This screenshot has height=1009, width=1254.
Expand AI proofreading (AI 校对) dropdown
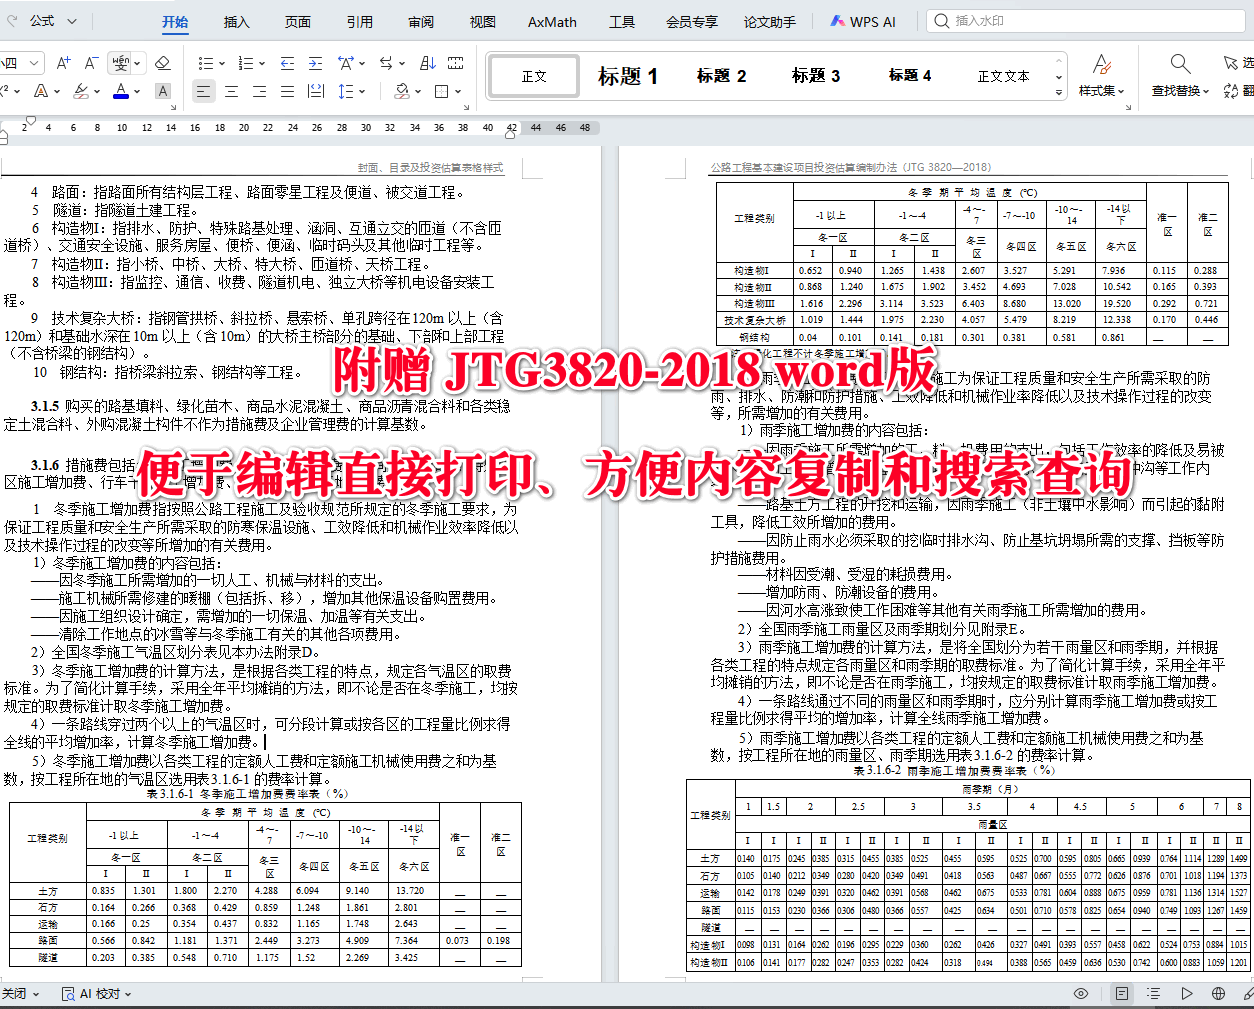129,994
